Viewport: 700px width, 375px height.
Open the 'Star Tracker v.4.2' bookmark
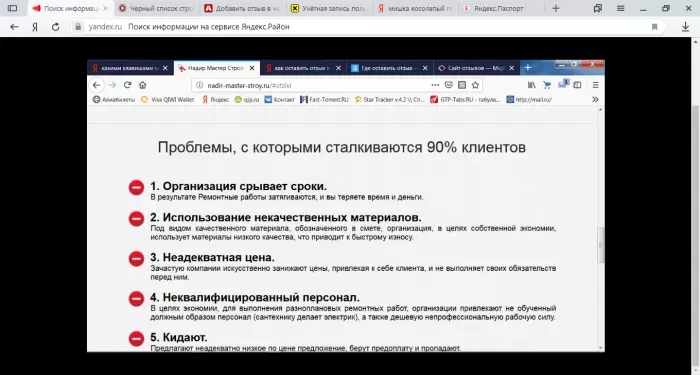point(390,100)
